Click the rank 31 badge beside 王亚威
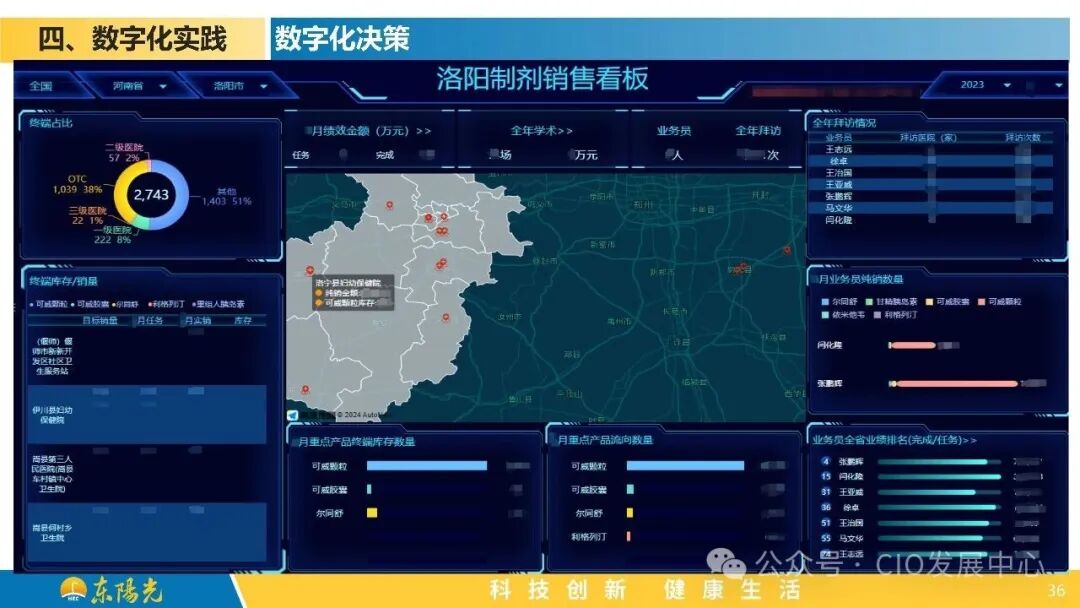1080x608 pixels. 826,492
